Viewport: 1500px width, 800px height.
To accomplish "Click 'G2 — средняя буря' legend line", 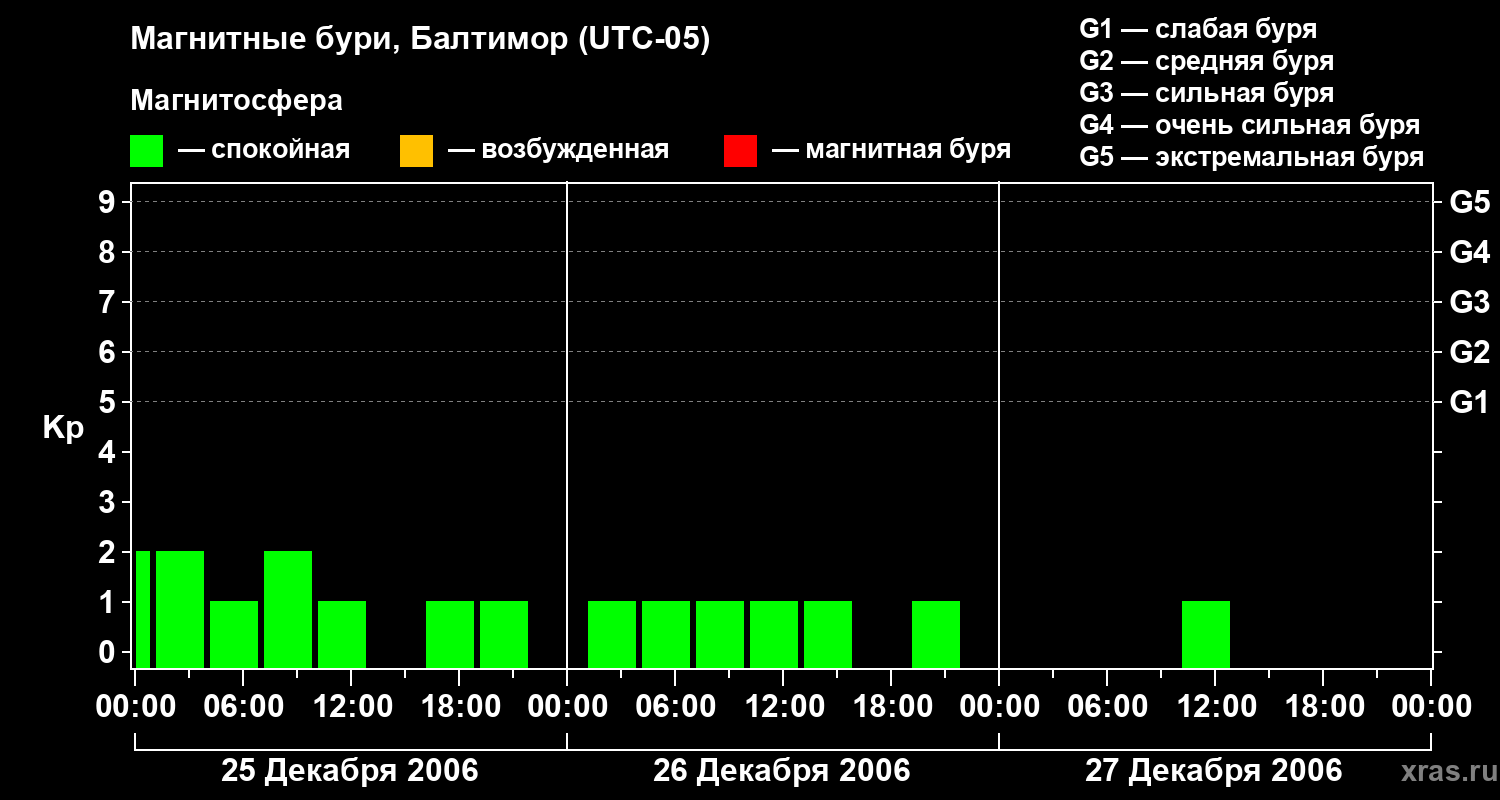I will click(x=1207, y=61).
